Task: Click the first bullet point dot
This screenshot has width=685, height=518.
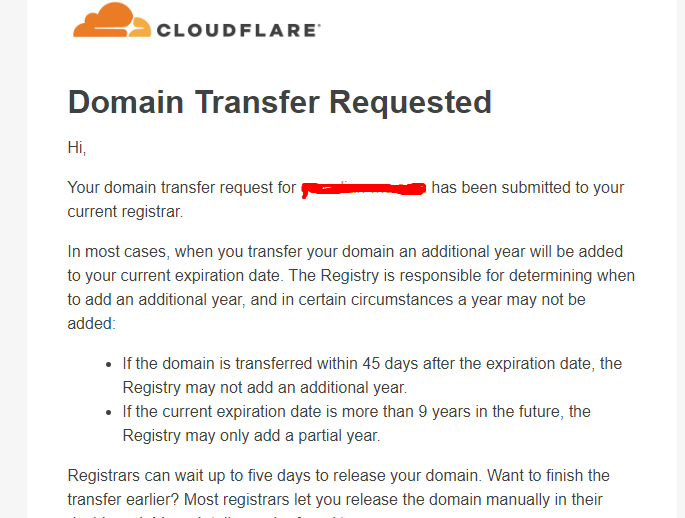Action: pyautogui.click(x=107, y=364)
